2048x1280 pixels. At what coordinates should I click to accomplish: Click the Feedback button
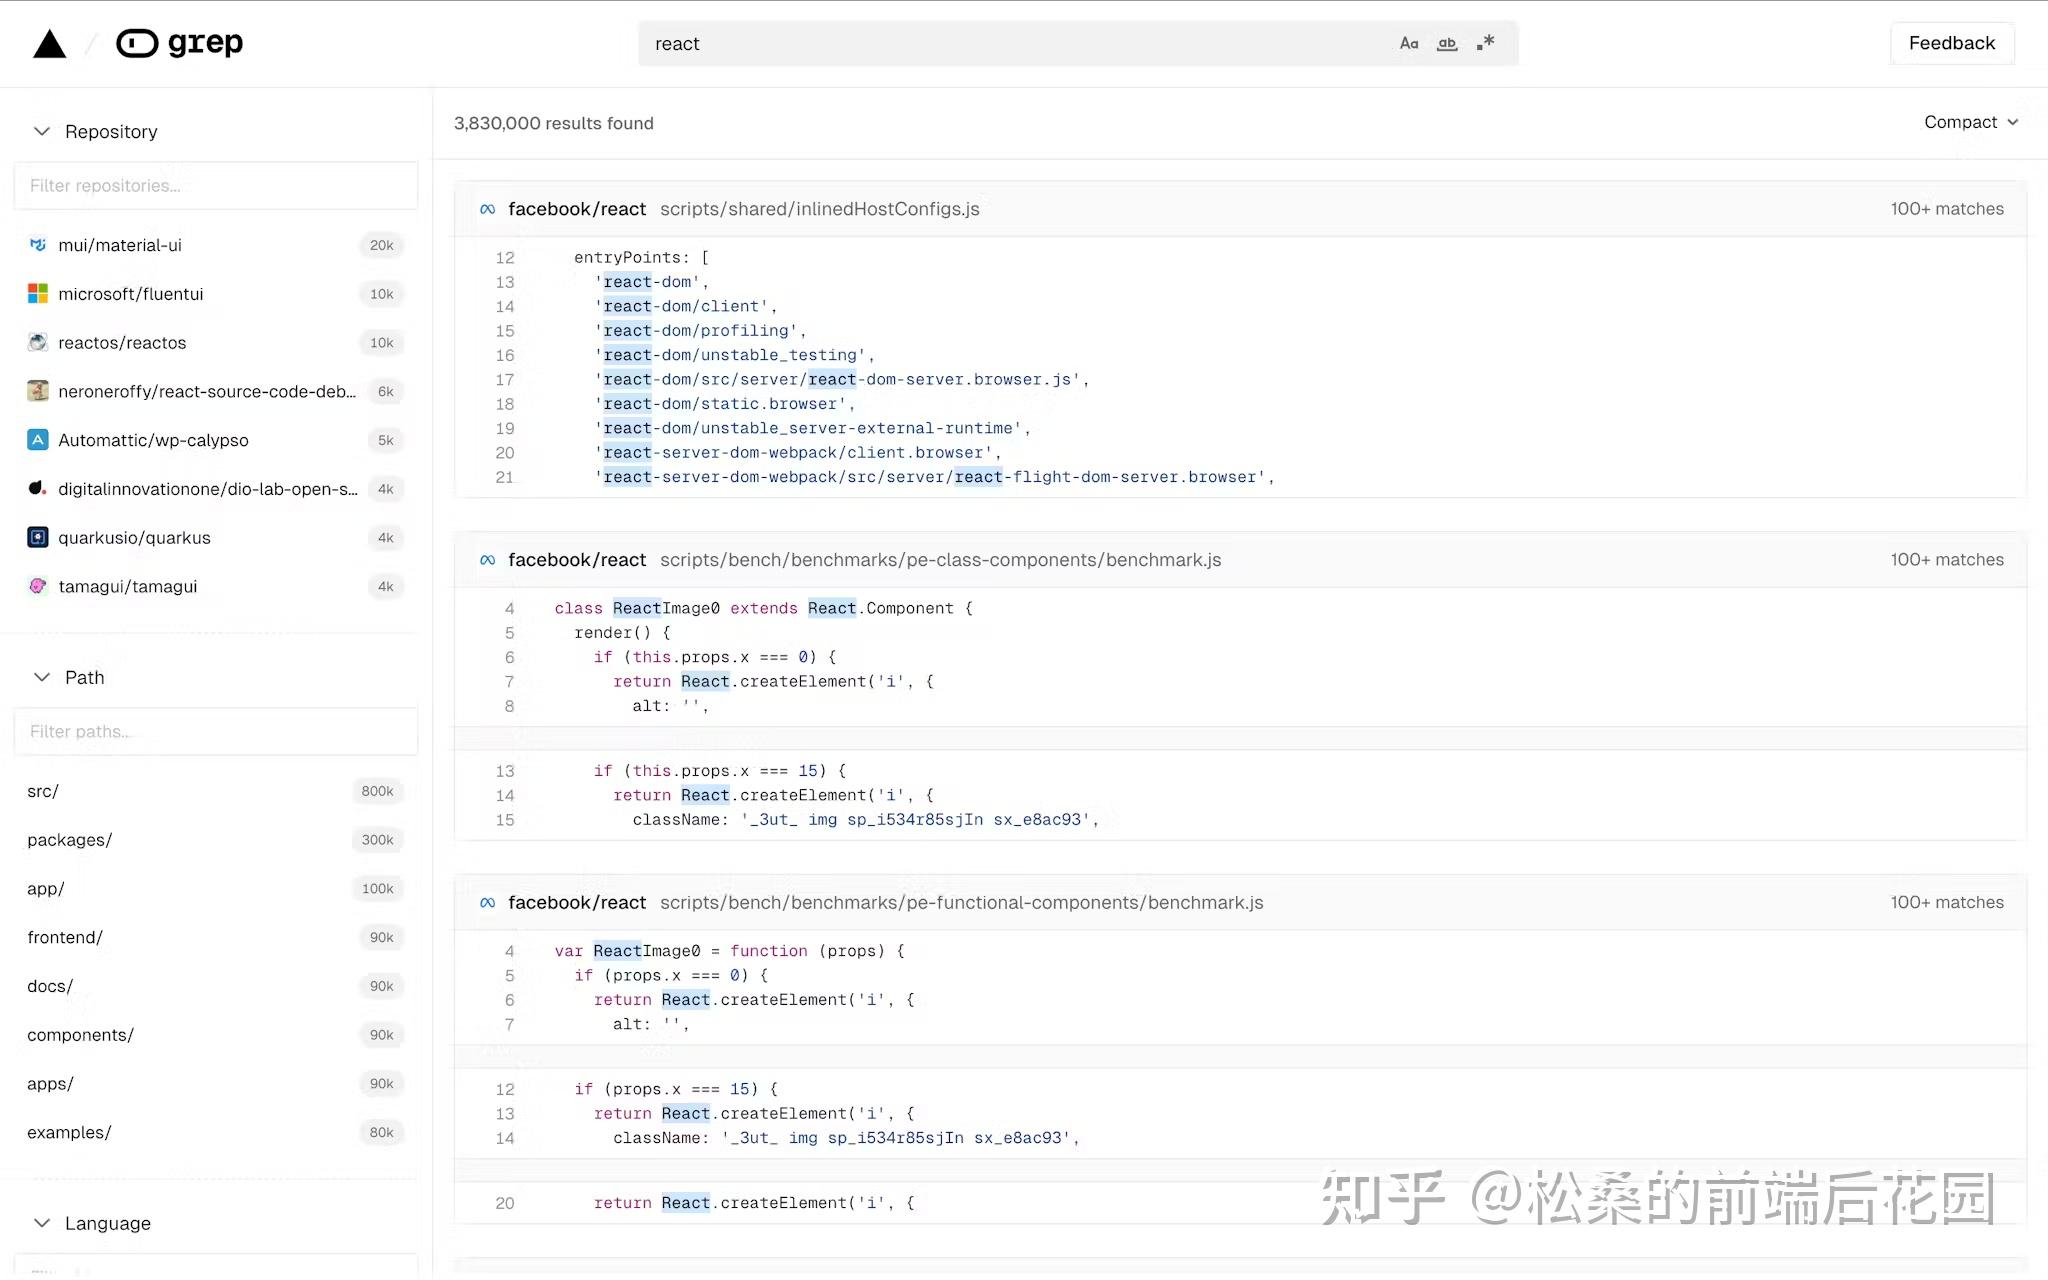(1950, 43)
